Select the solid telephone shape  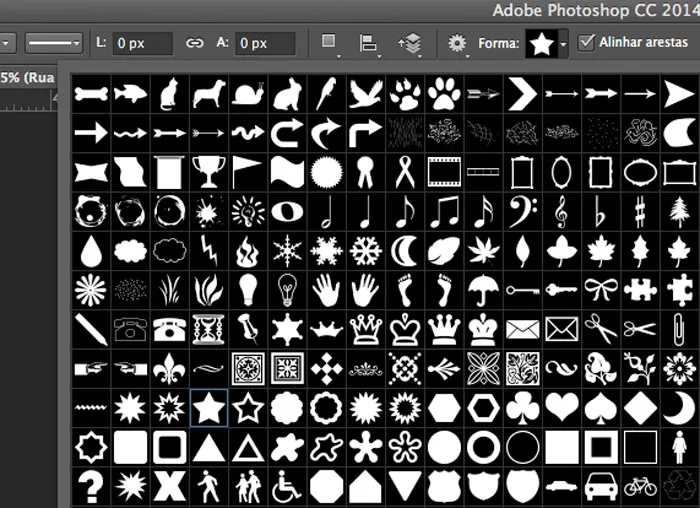pos(169,329)
